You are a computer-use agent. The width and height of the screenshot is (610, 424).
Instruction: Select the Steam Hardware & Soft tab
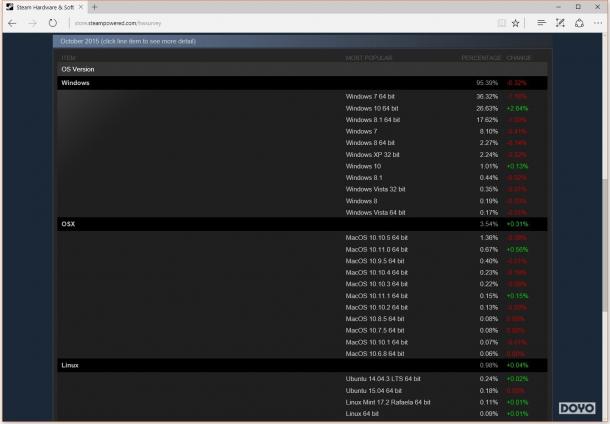click(x=45, y=7)
